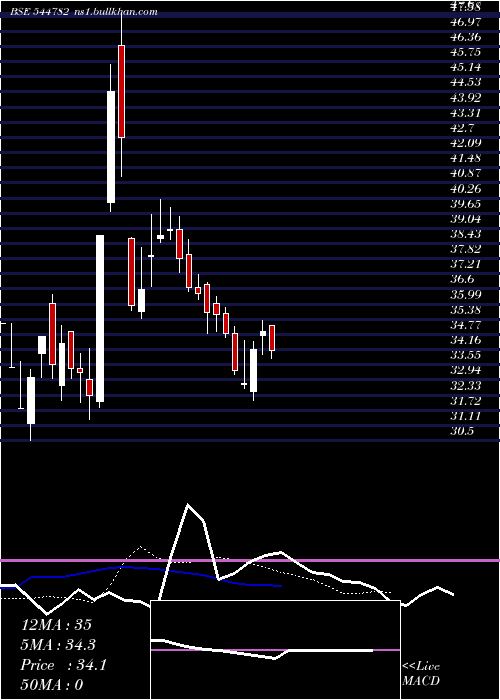This screenshot has height=700, width=500.
Task: Click the 5MA : 34.3 readout
Action: pos(58,645)
